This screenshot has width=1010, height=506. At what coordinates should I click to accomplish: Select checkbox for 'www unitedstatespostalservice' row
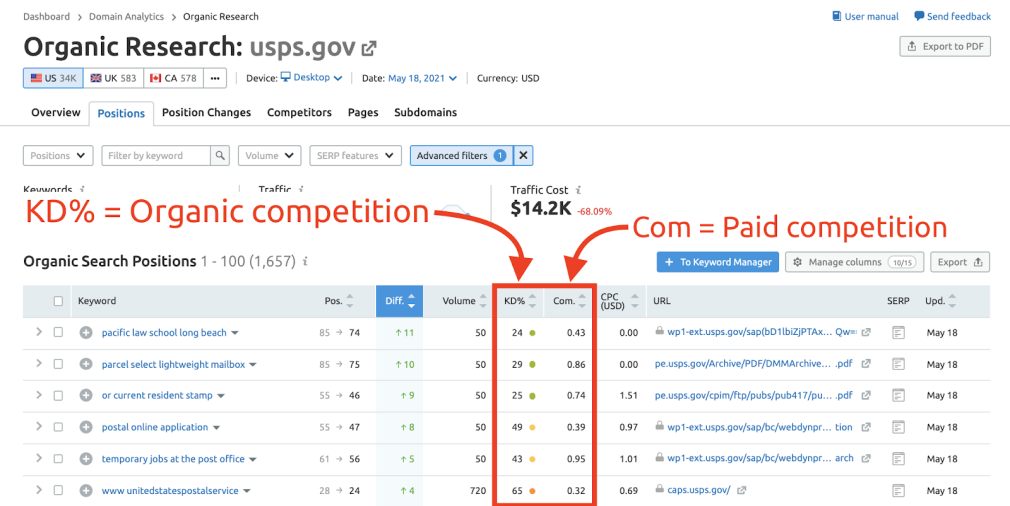pos(58,490)
